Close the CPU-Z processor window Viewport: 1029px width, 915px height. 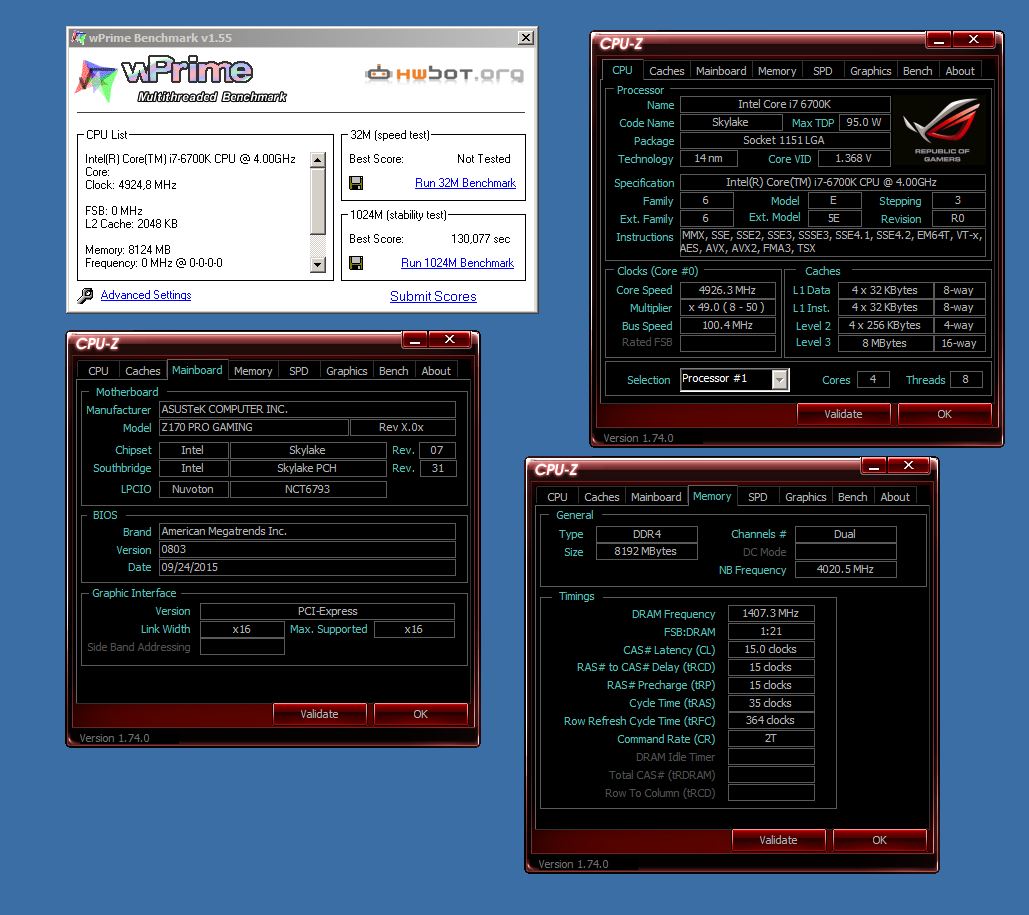pos(974,41)
